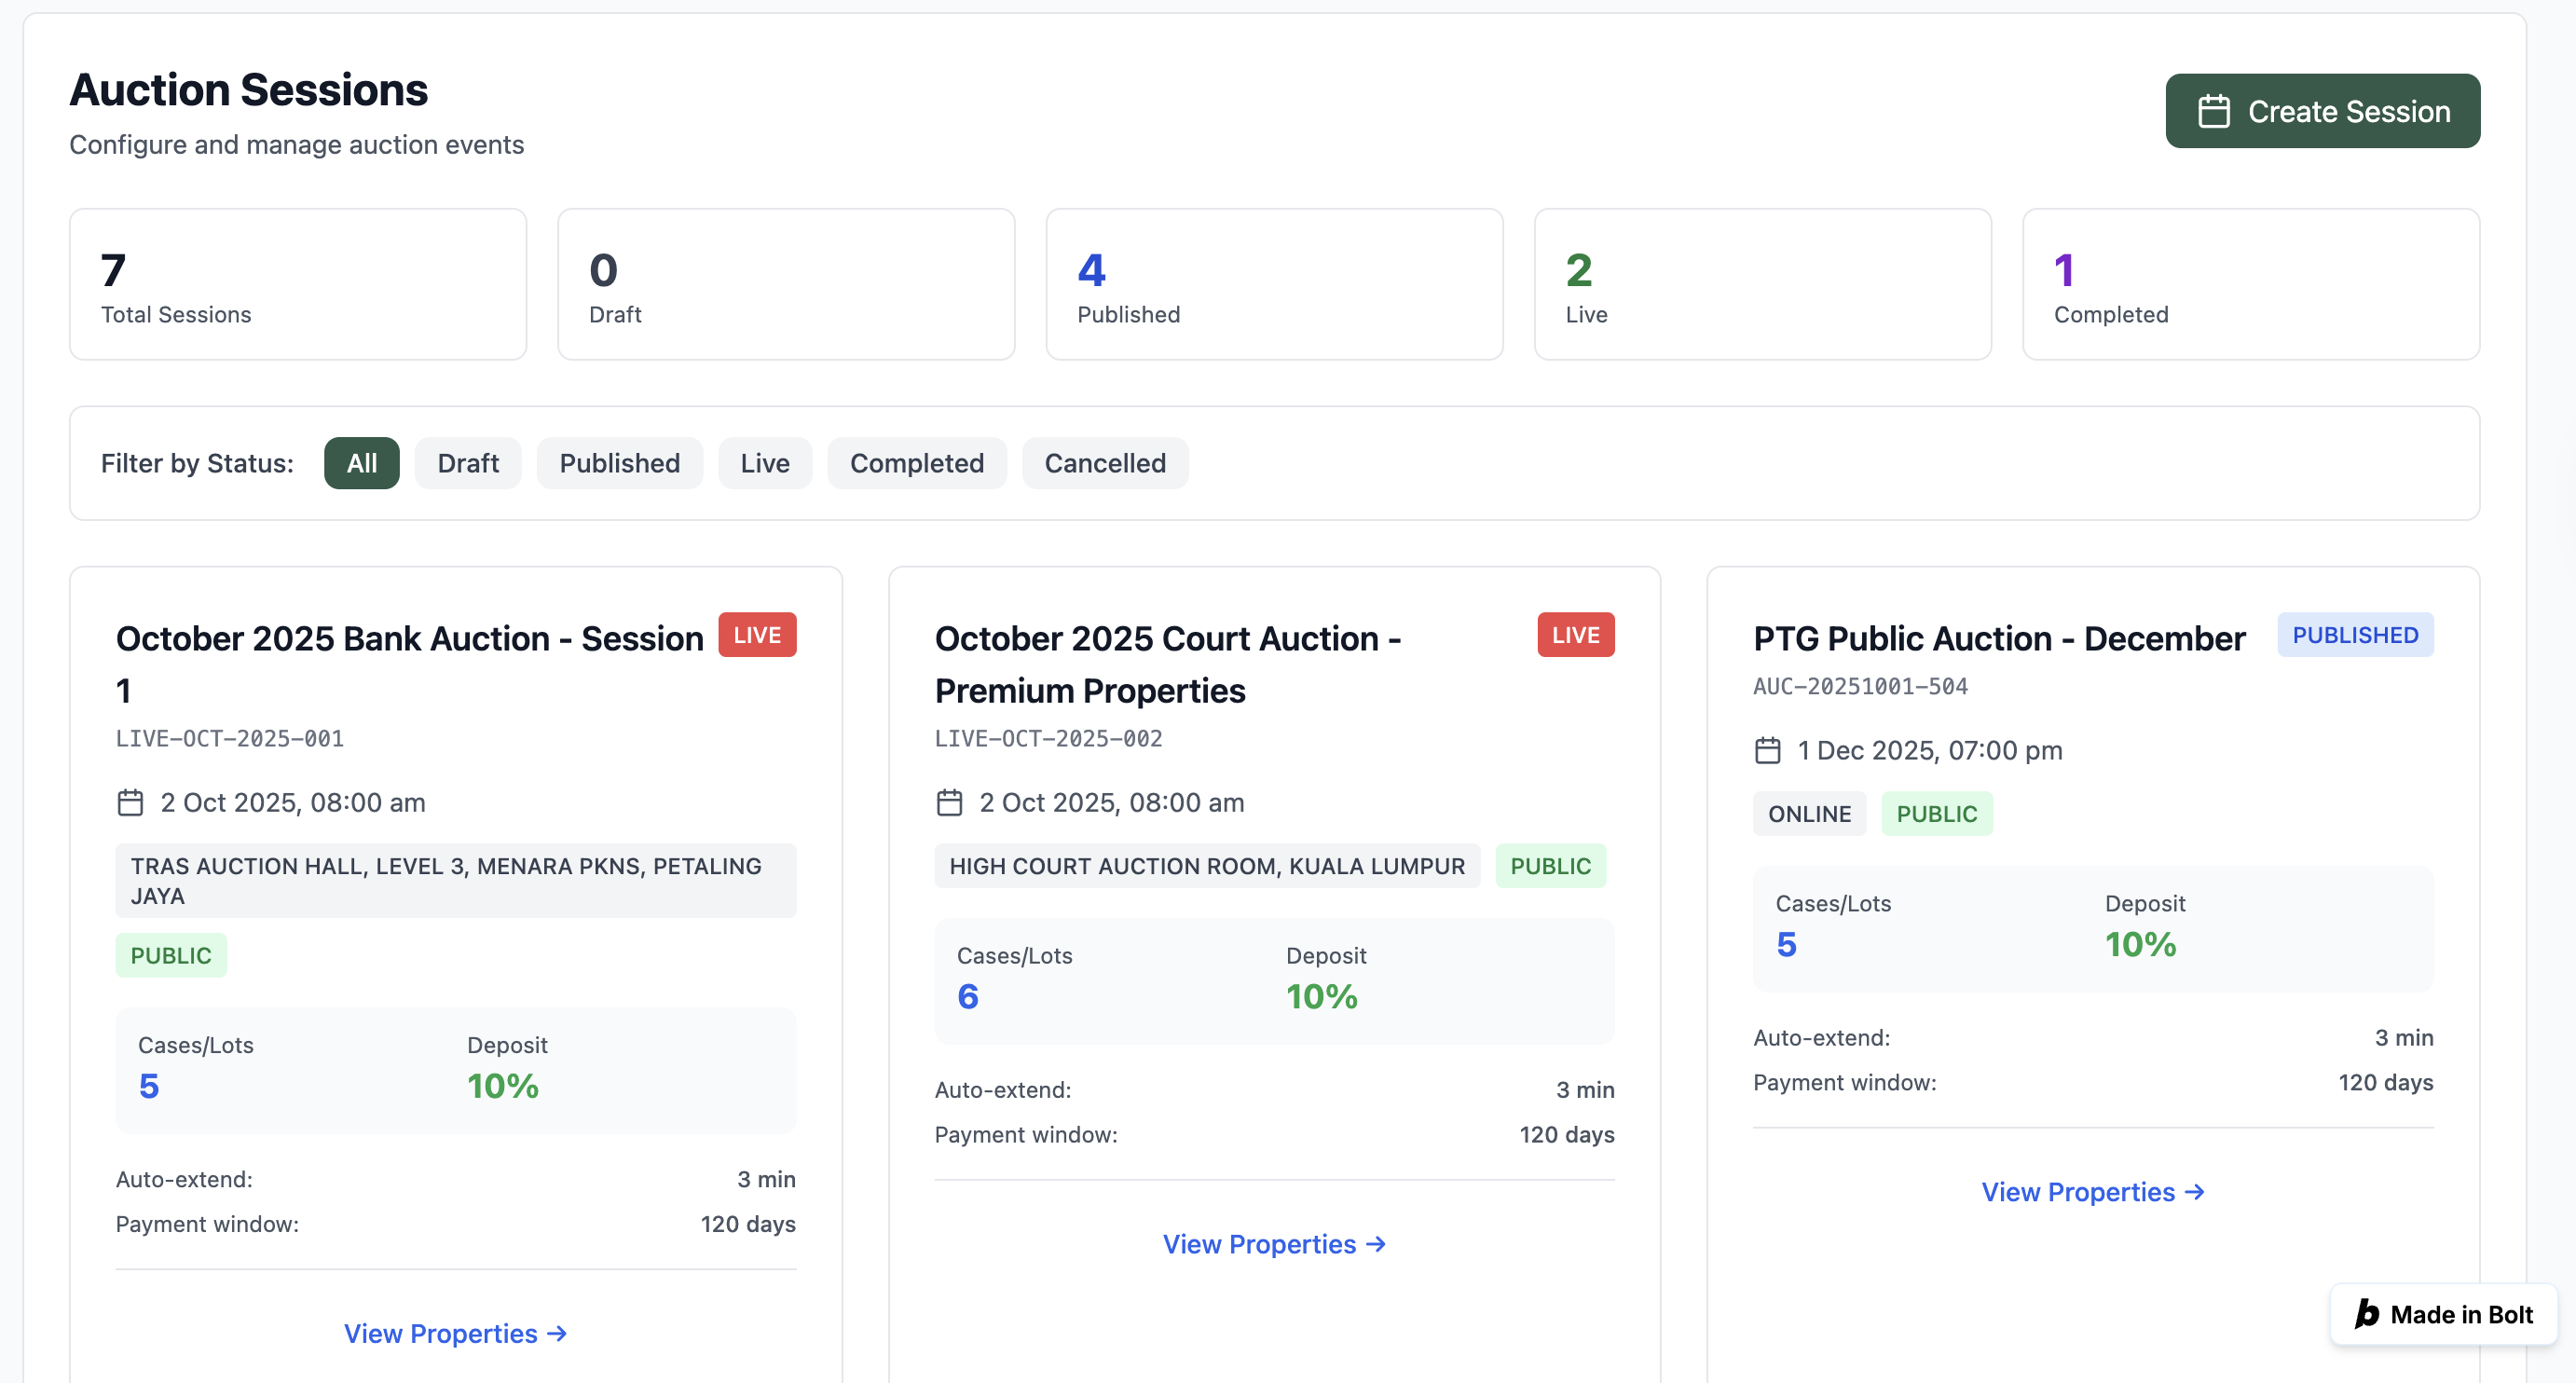Viewport: 2576px width, 1383px height.
Task: Select the All status filter
Action: pyautogui.click(x=361, y=463)
